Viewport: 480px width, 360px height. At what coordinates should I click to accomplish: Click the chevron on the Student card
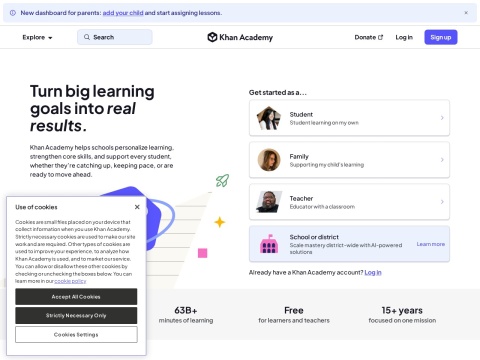pos(442,118)
